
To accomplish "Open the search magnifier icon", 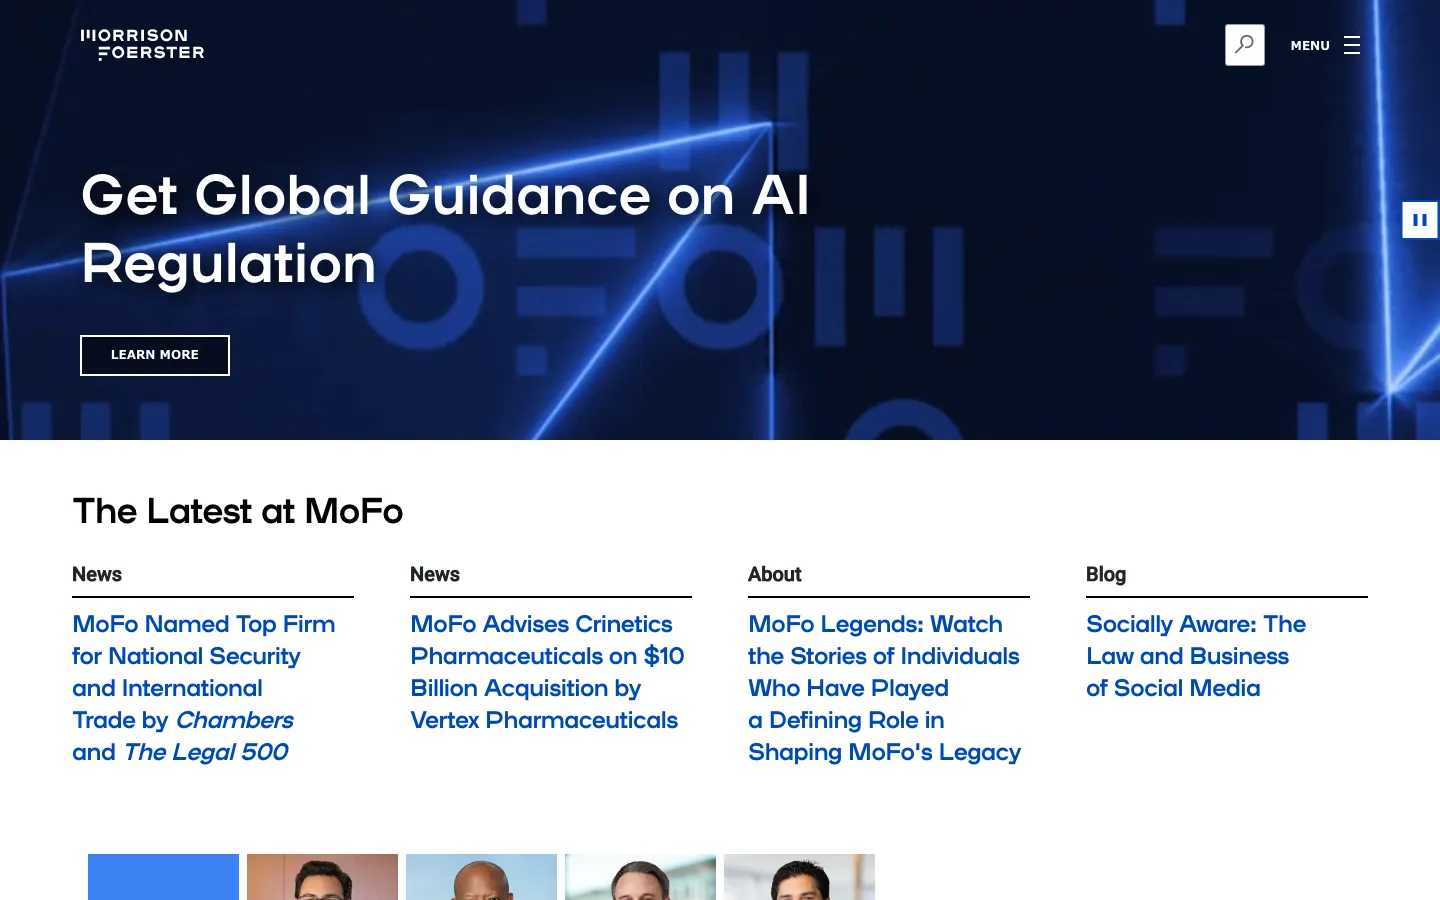I will pyautogui.click(x=1244, y=45).
